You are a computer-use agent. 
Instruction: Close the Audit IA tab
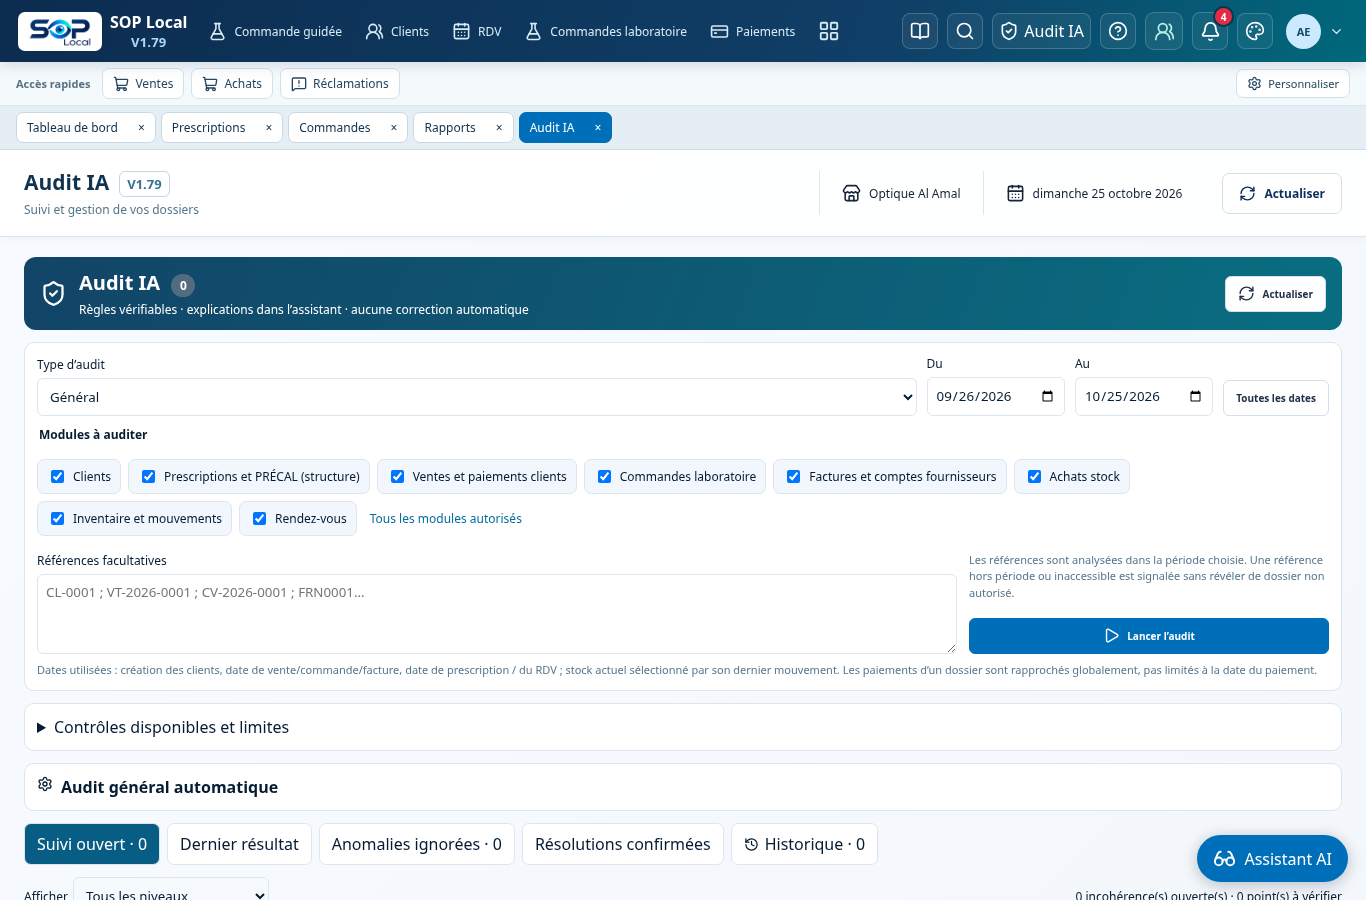coord(598,128)
